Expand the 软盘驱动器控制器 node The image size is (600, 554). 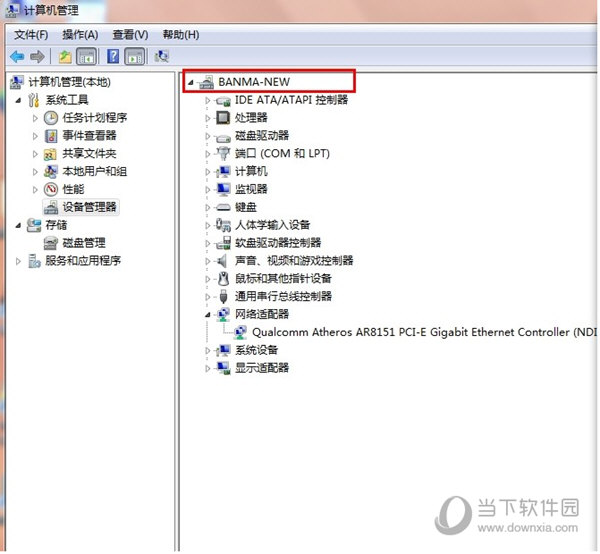point(208,243)
